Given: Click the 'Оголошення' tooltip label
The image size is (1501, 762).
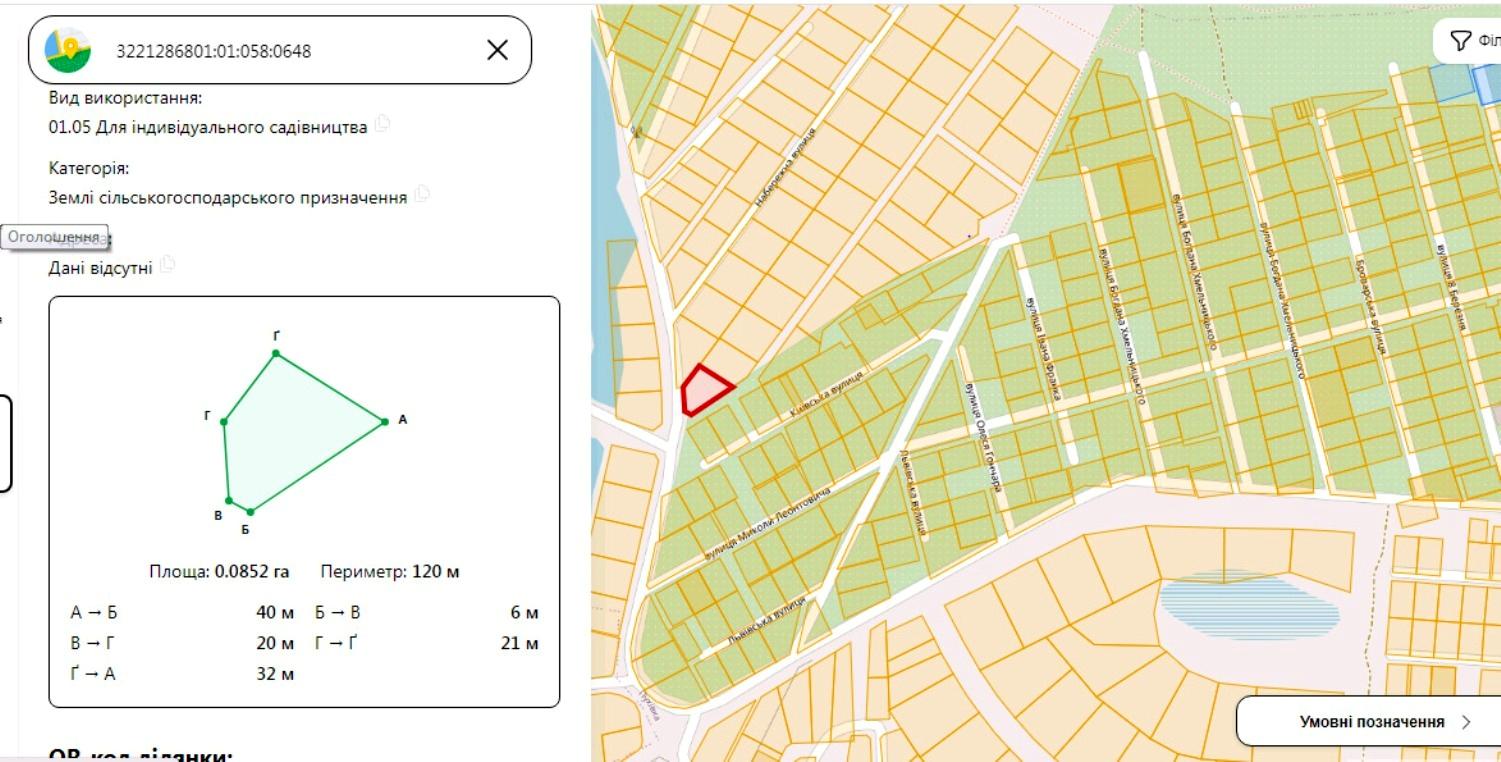Looking at the screenshot, I should 54,237.
